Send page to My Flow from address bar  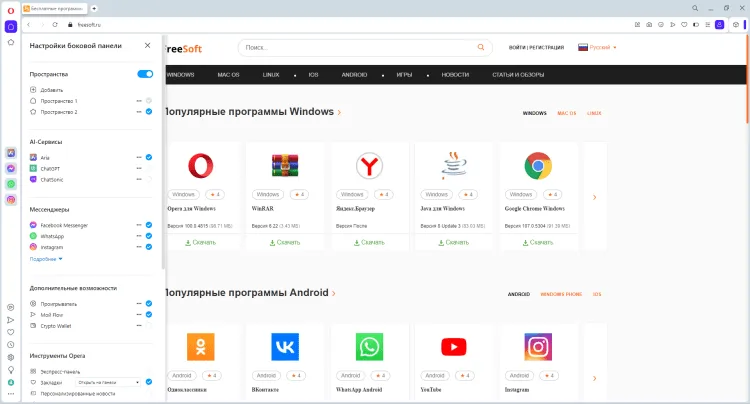tap(673, 24)
